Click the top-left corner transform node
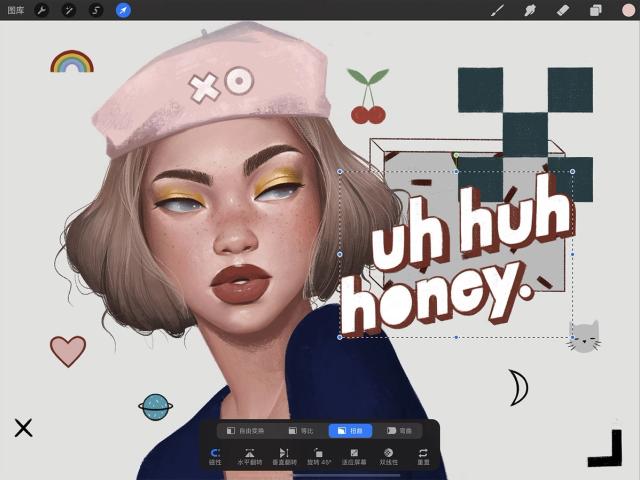Image resolution: width=640 pixels, height=480 pixels. [340, 171]
